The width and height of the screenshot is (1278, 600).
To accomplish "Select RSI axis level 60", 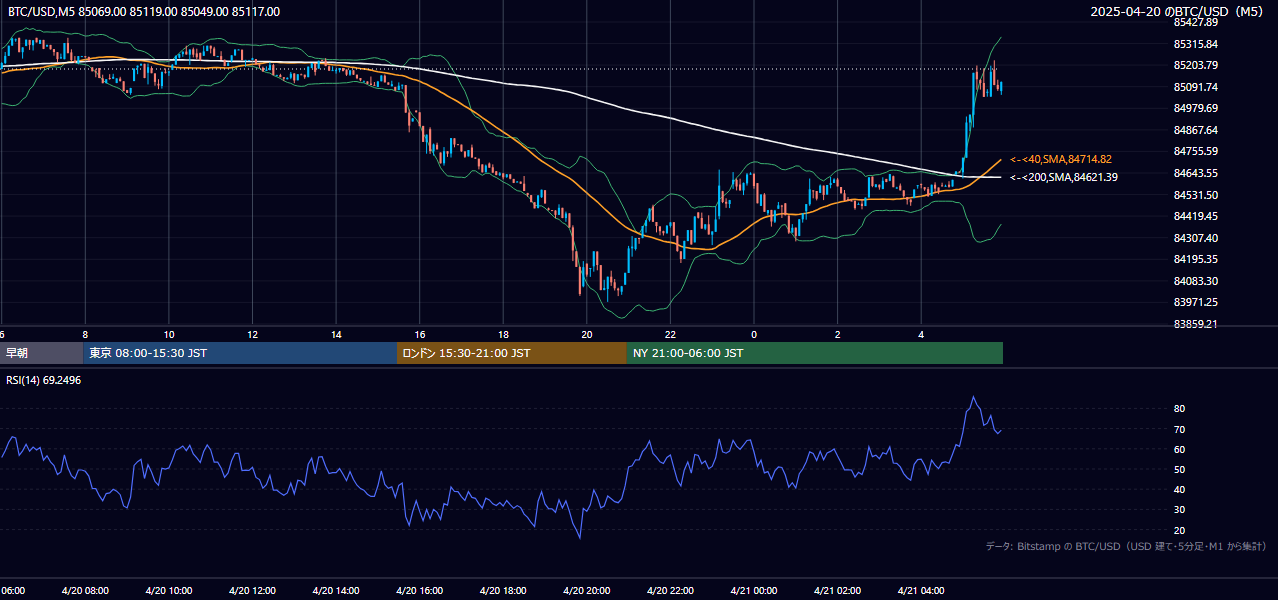I will [x=1180, y=449].
